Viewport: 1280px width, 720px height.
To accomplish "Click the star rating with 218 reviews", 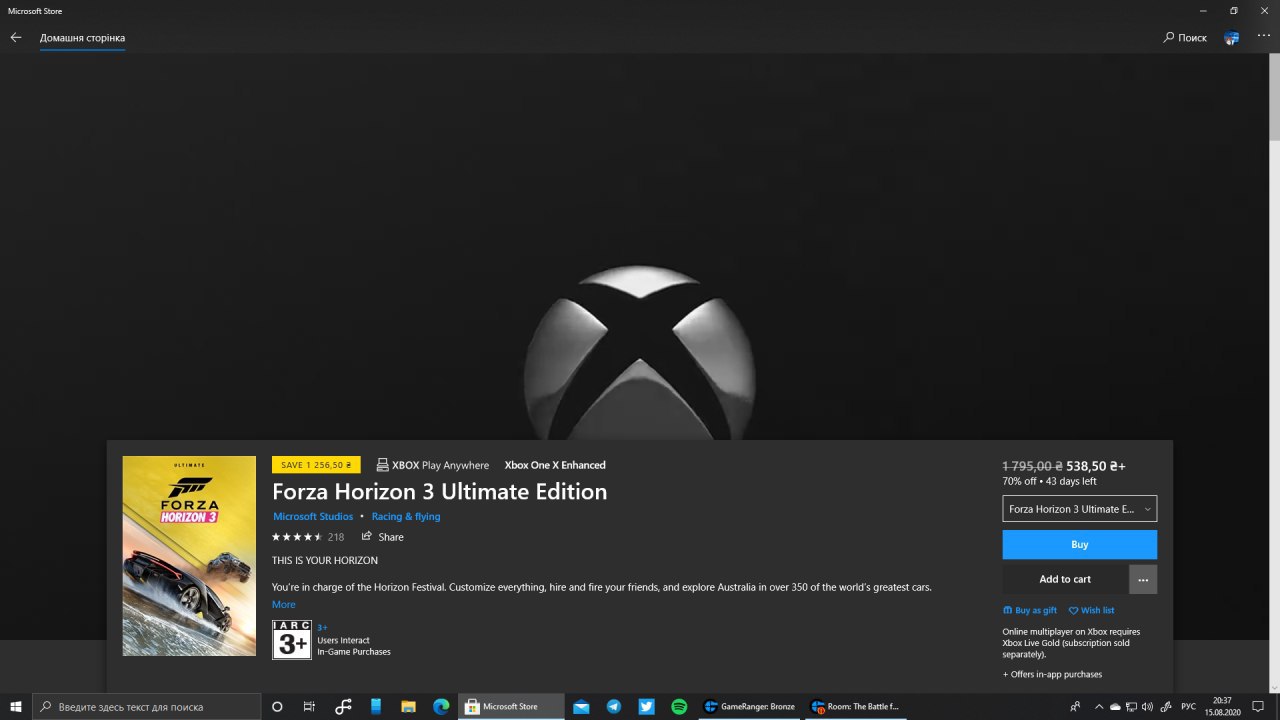I will click(308, 537).
